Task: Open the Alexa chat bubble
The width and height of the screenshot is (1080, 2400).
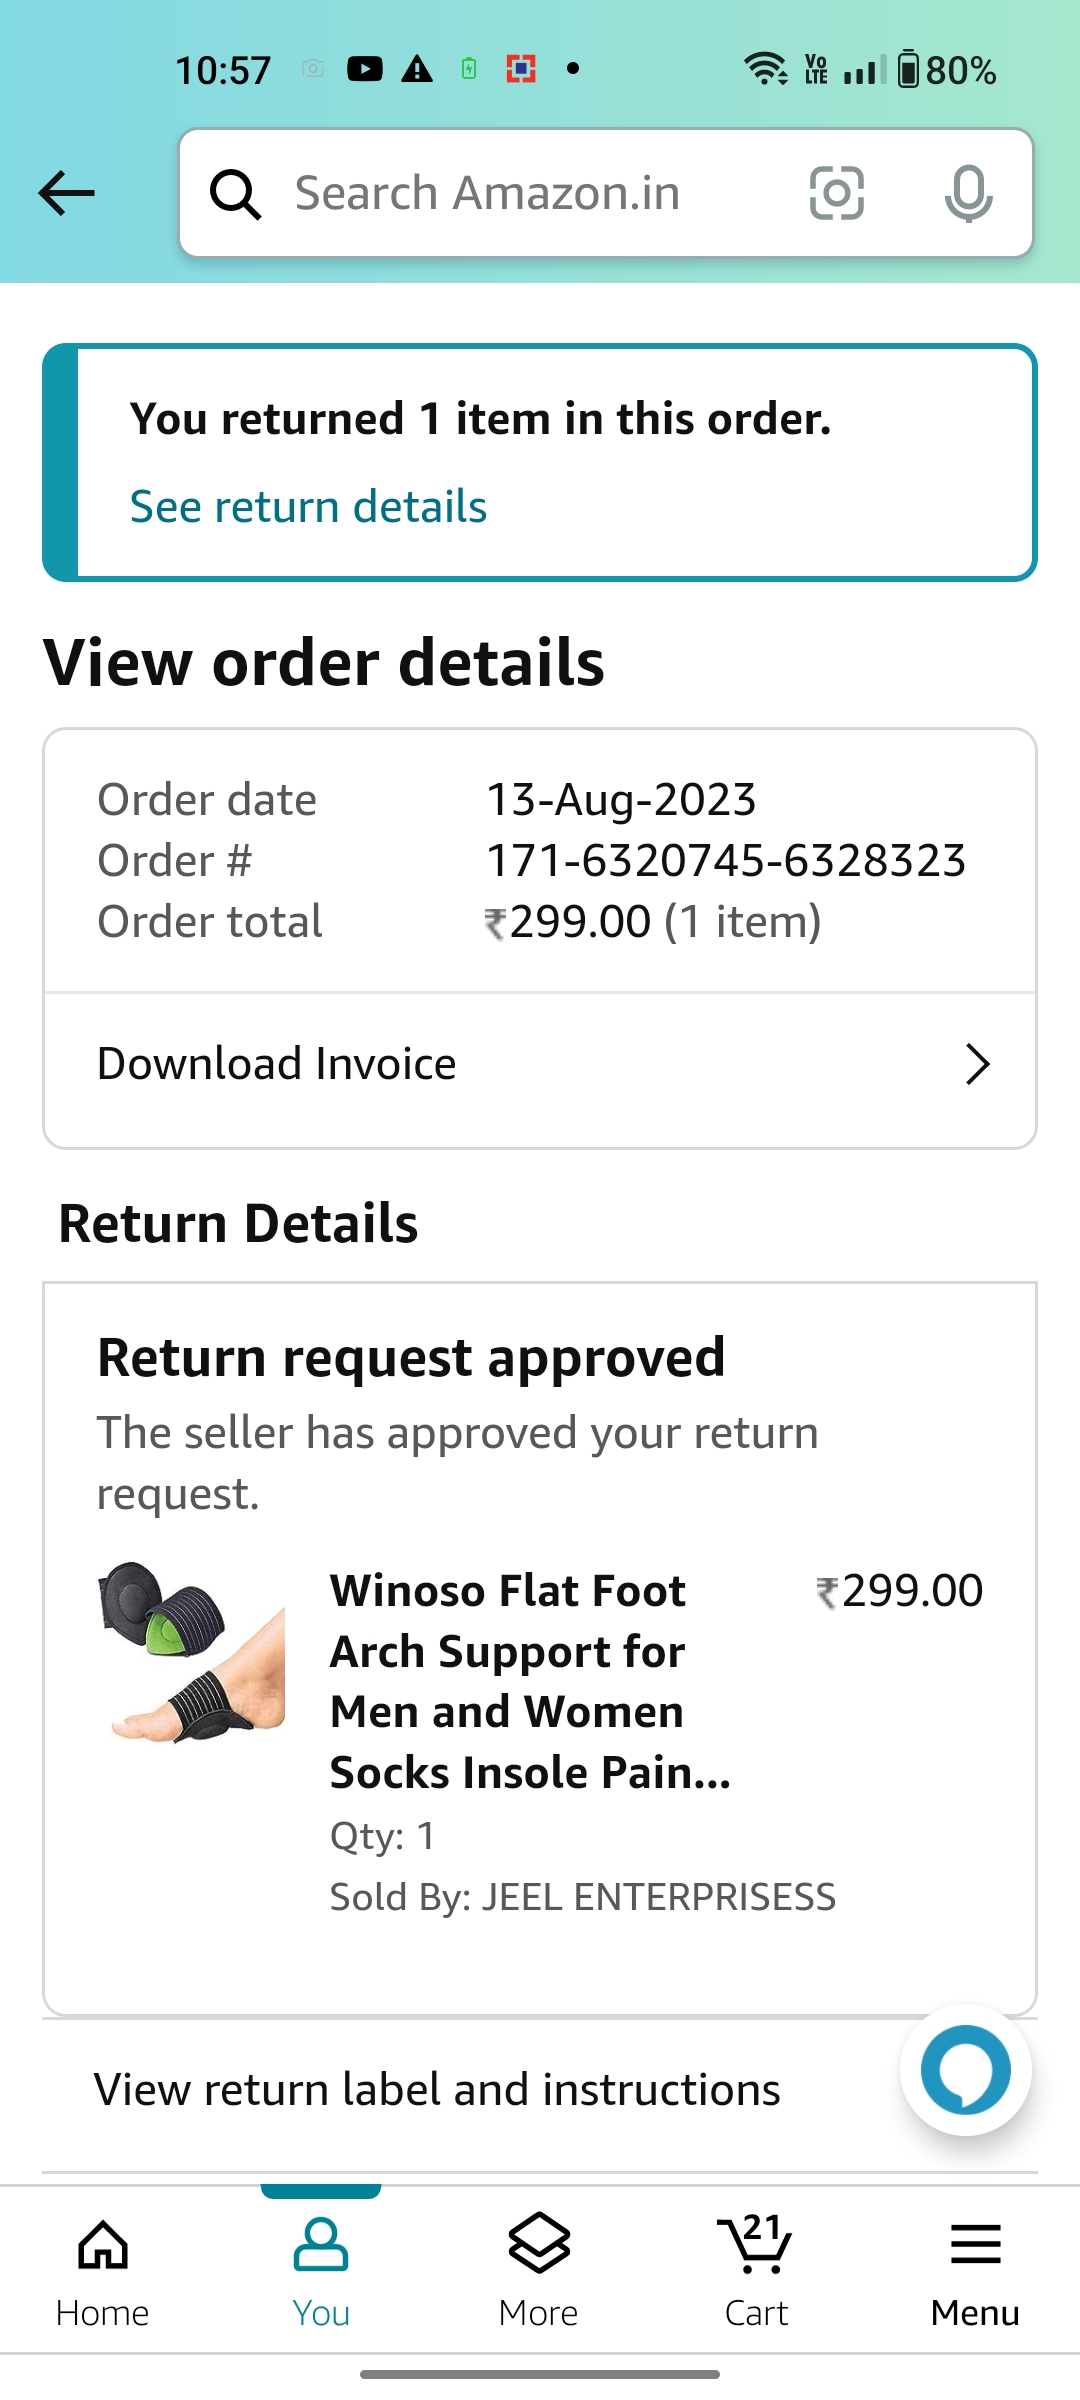Action: coord(965,2069)
